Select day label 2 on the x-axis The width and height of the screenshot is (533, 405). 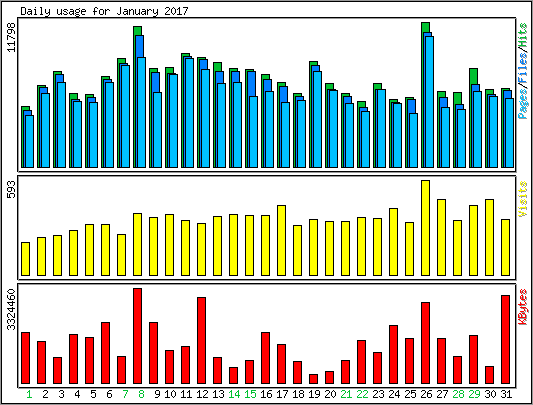coord(45,394)
